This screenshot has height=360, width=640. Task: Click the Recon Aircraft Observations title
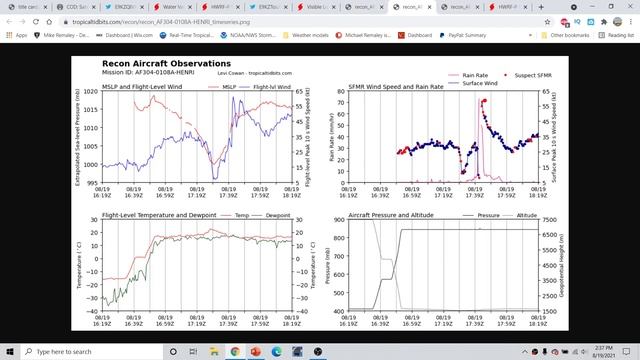click(x=166, y=63)
